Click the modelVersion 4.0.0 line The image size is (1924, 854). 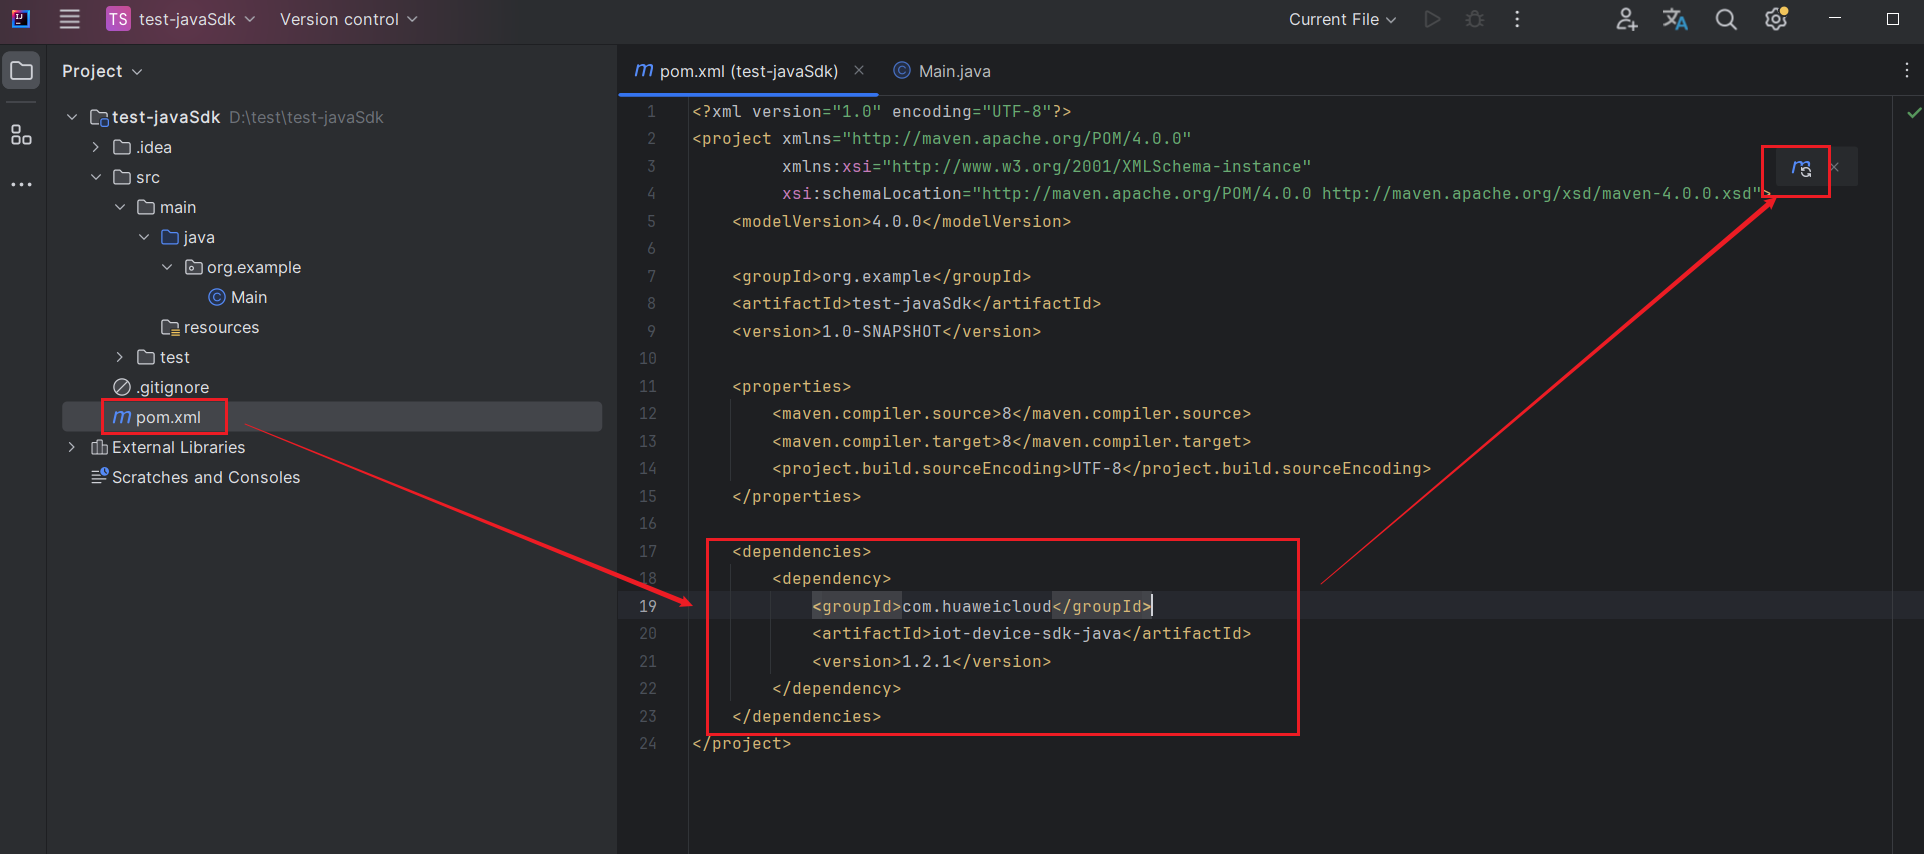(901, 221)
